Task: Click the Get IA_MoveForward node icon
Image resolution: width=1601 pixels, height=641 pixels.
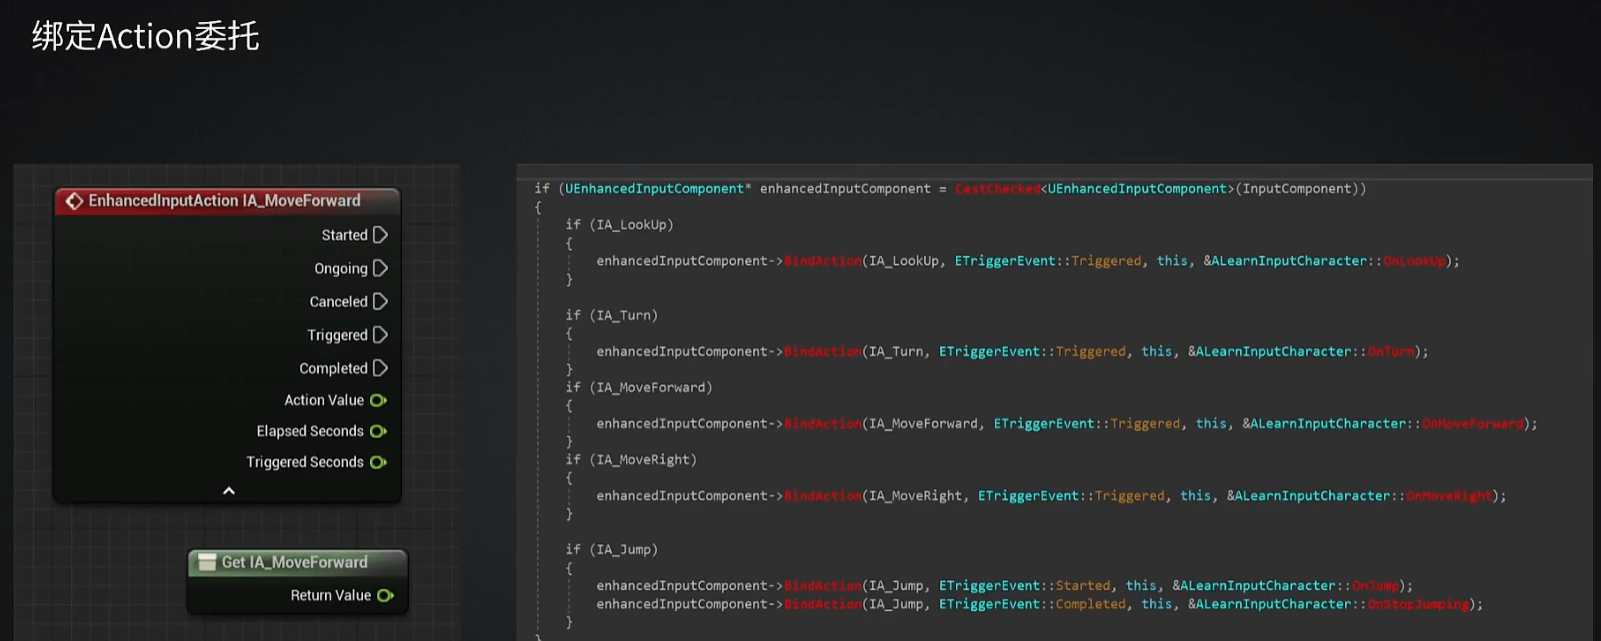Action: [x=207, y=562]
